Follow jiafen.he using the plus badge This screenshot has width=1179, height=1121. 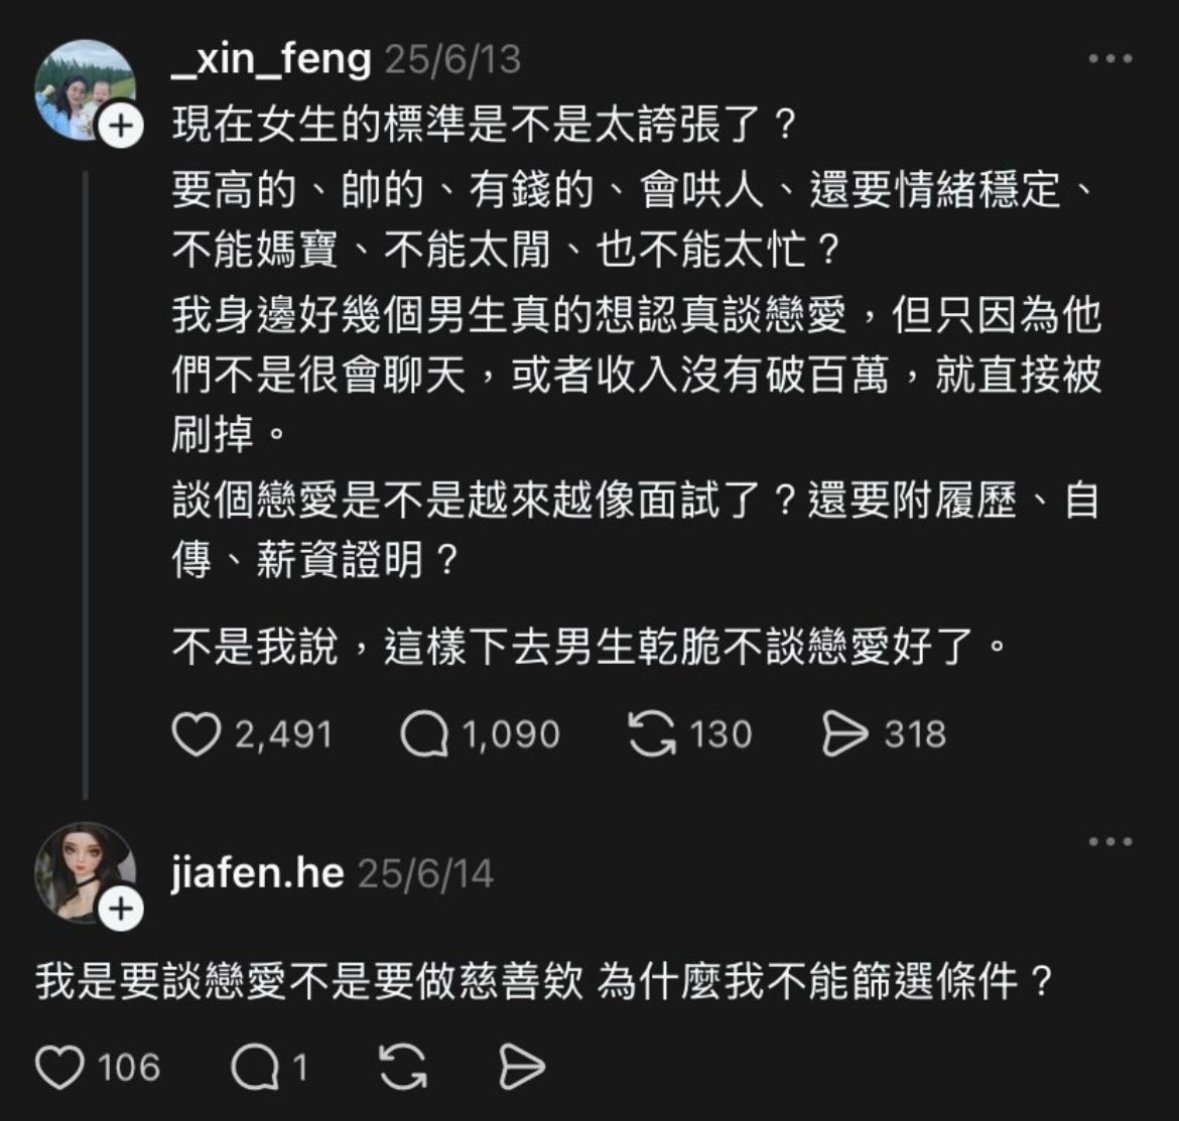120,909
